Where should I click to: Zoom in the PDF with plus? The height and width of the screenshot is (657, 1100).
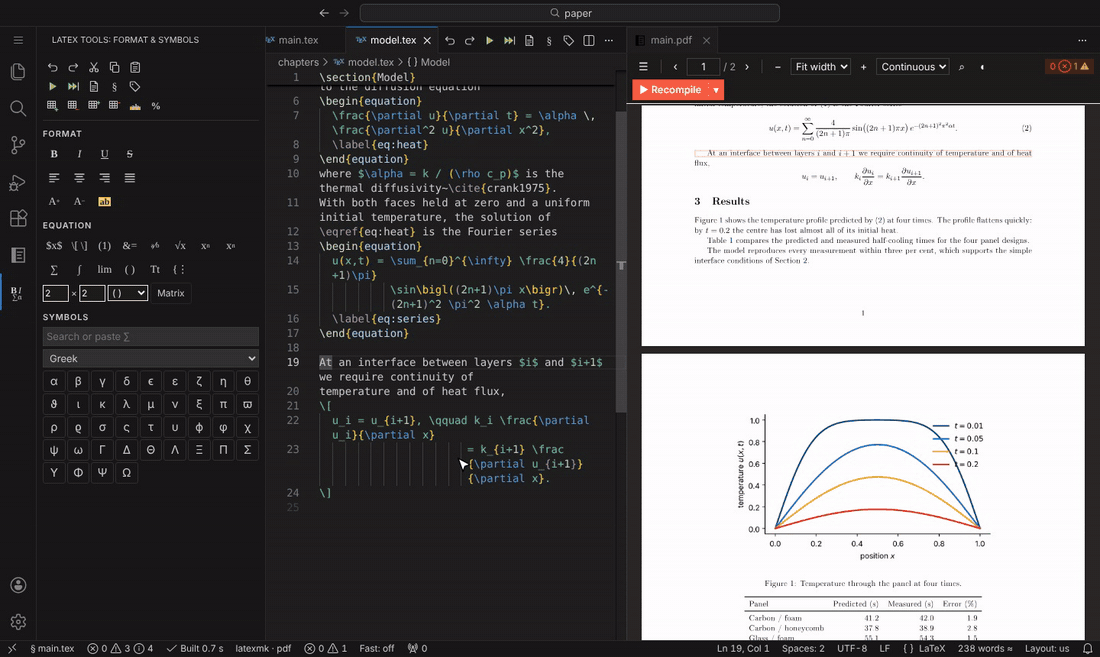pos(864,67)
